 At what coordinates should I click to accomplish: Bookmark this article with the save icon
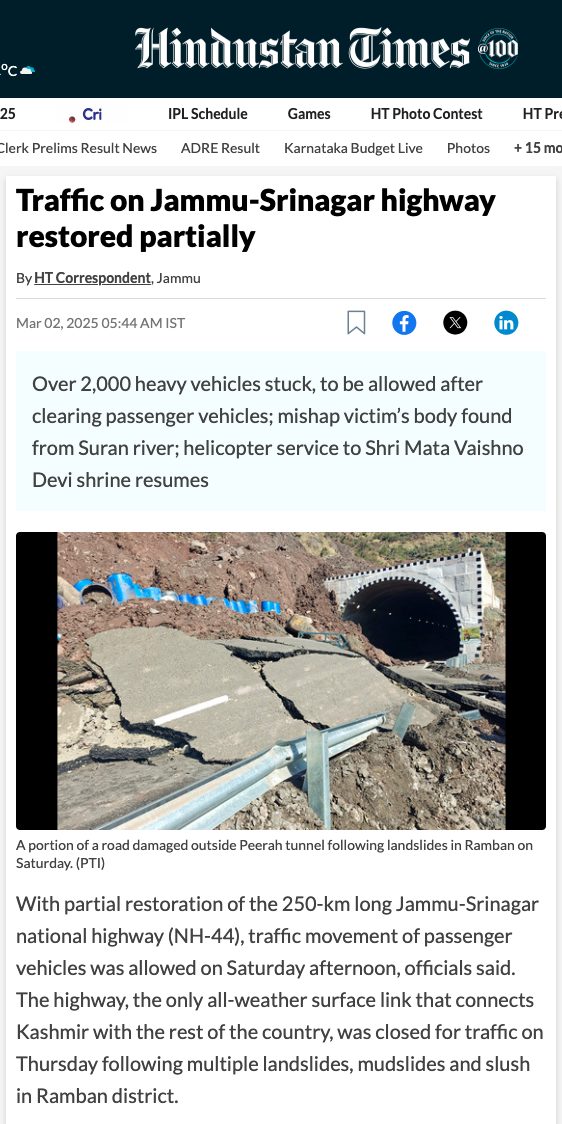click(x=356, y=323)
